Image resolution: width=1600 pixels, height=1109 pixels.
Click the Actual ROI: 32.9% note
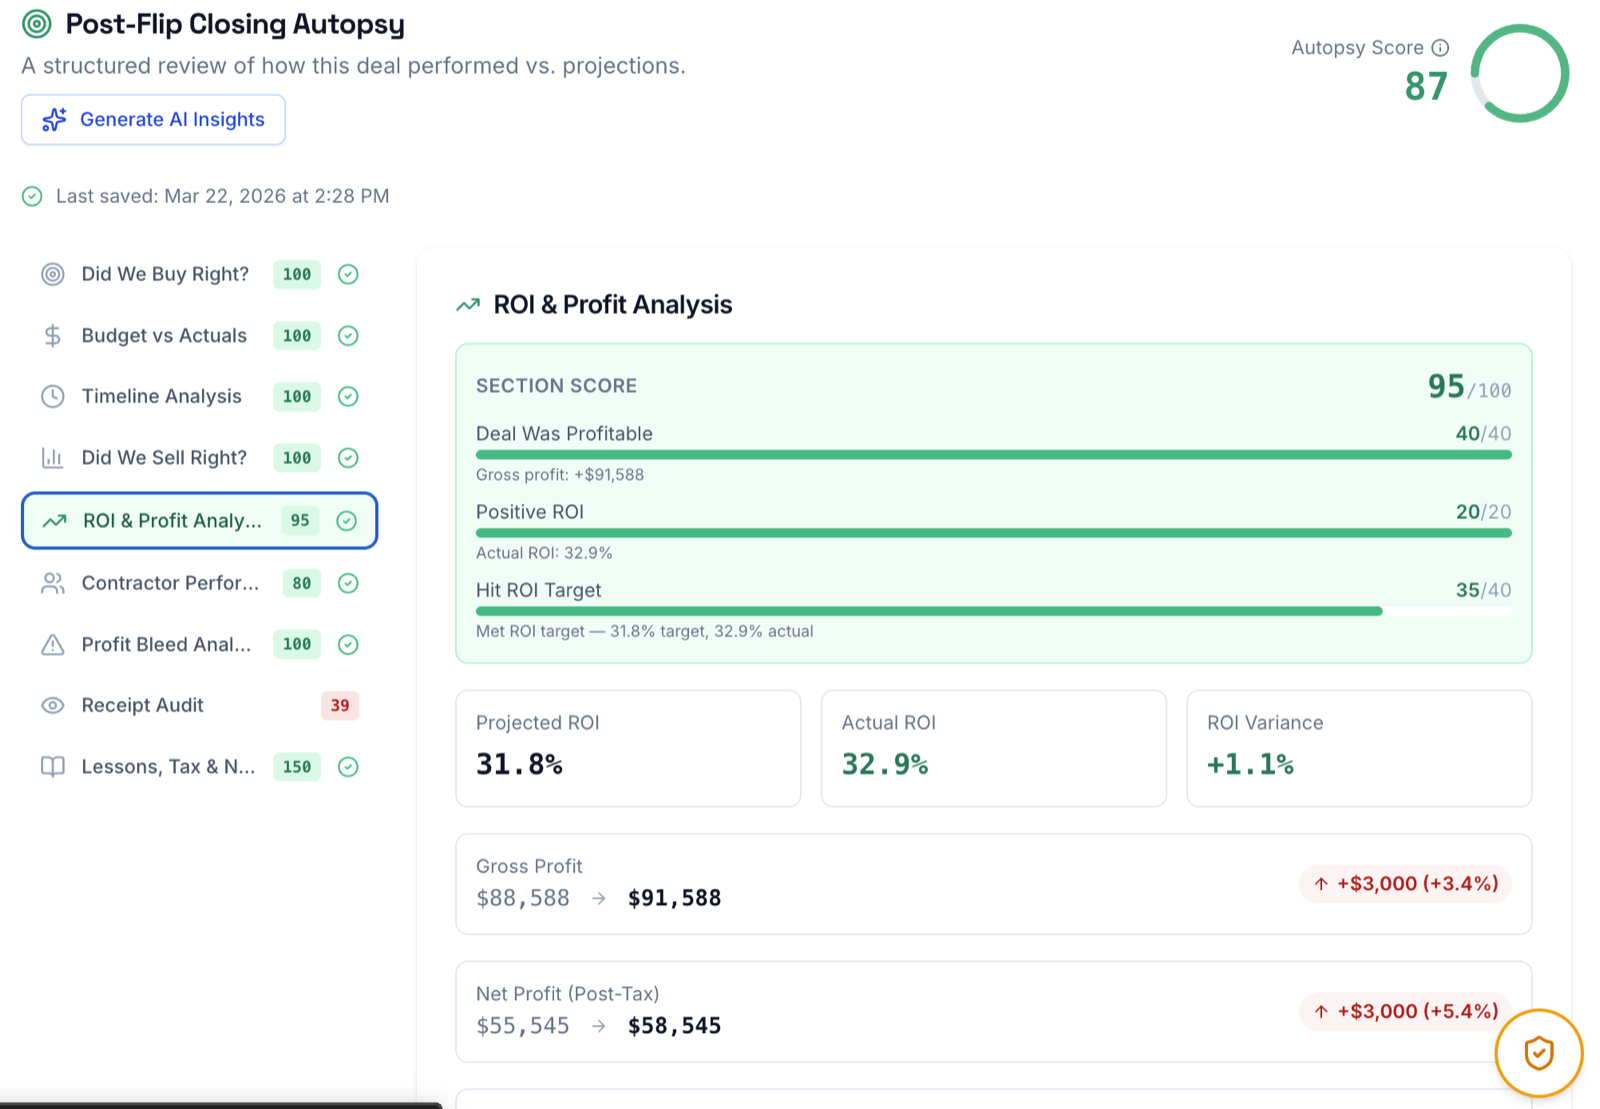544,553
